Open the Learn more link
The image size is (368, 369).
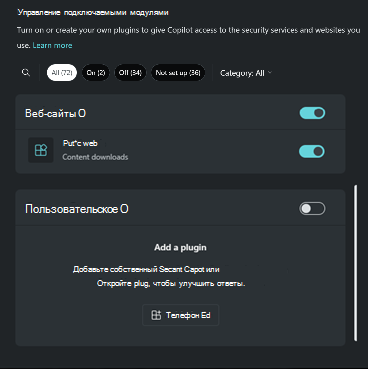click(52, 45)
